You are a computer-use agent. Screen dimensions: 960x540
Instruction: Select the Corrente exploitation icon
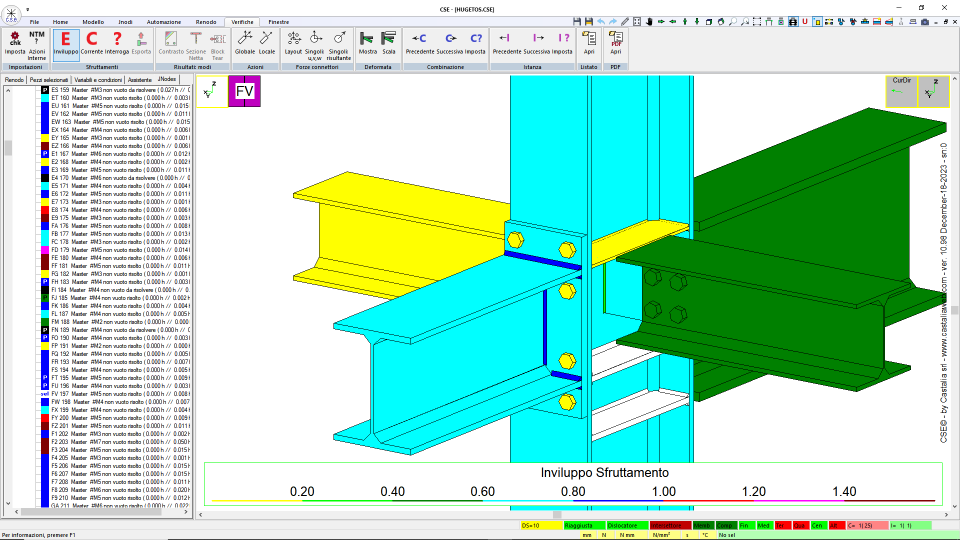click(92, 43)
